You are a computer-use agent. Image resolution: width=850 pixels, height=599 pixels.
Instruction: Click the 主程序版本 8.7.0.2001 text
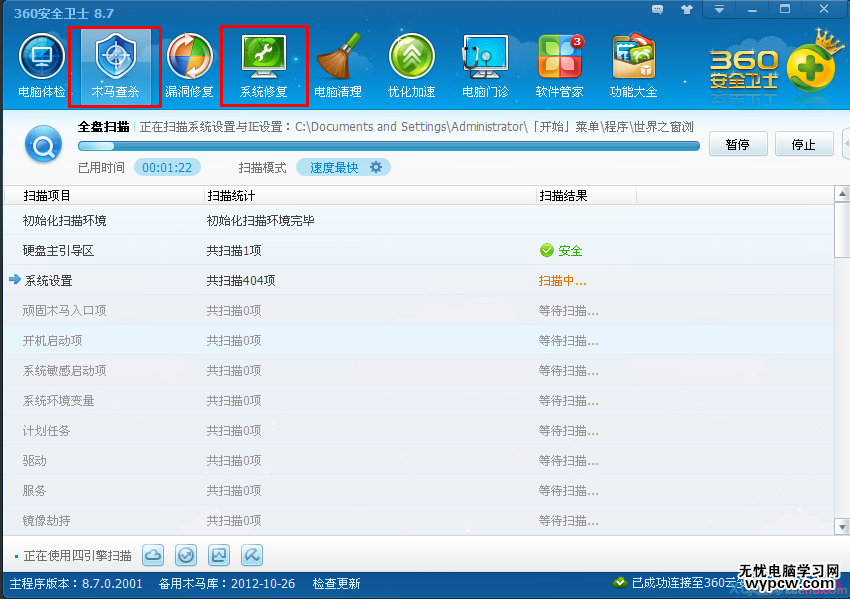(x=76, y=584)
